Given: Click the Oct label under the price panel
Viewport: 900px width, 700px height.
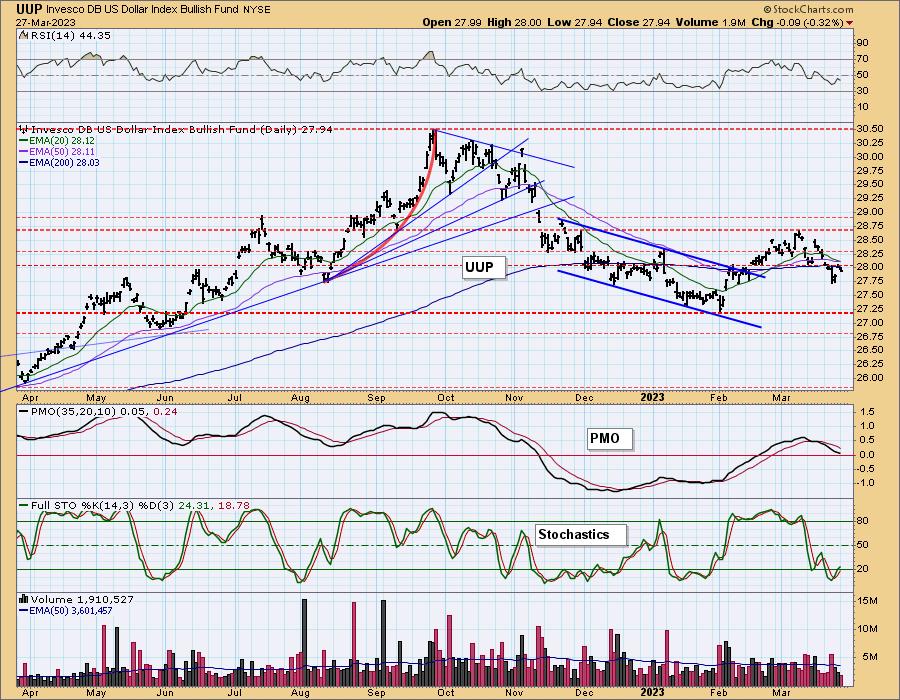Looking at the screenshot, I should pos(445,398).
